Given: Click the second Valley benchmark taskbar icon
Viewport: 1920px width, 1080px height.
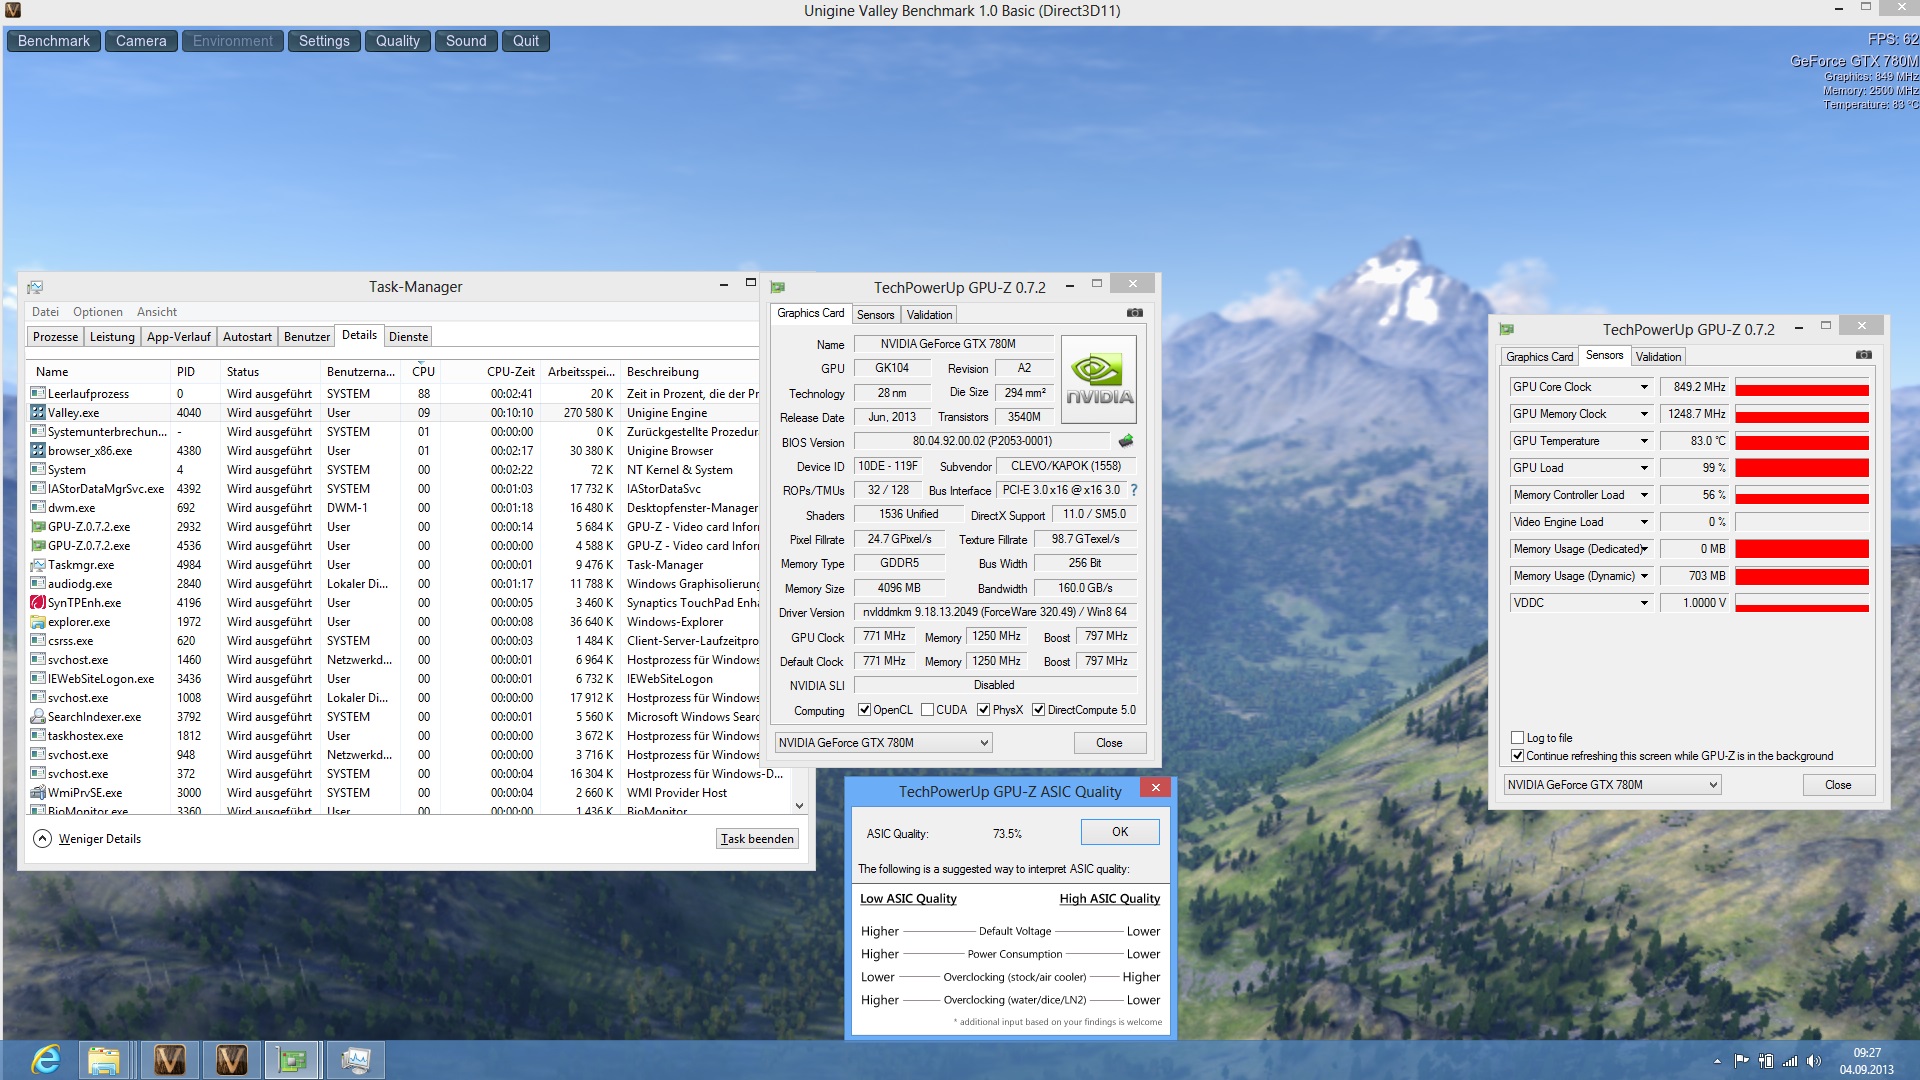Looking at the screenshot, I should click(x=231, y=1060).
